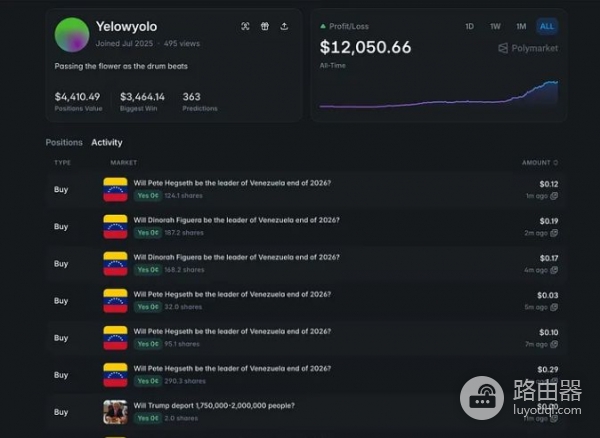This screenshot has width=600, height=438.
Task: Click the Yes 0¢ badge in 168.2 shares row
Action: [148, 270]
